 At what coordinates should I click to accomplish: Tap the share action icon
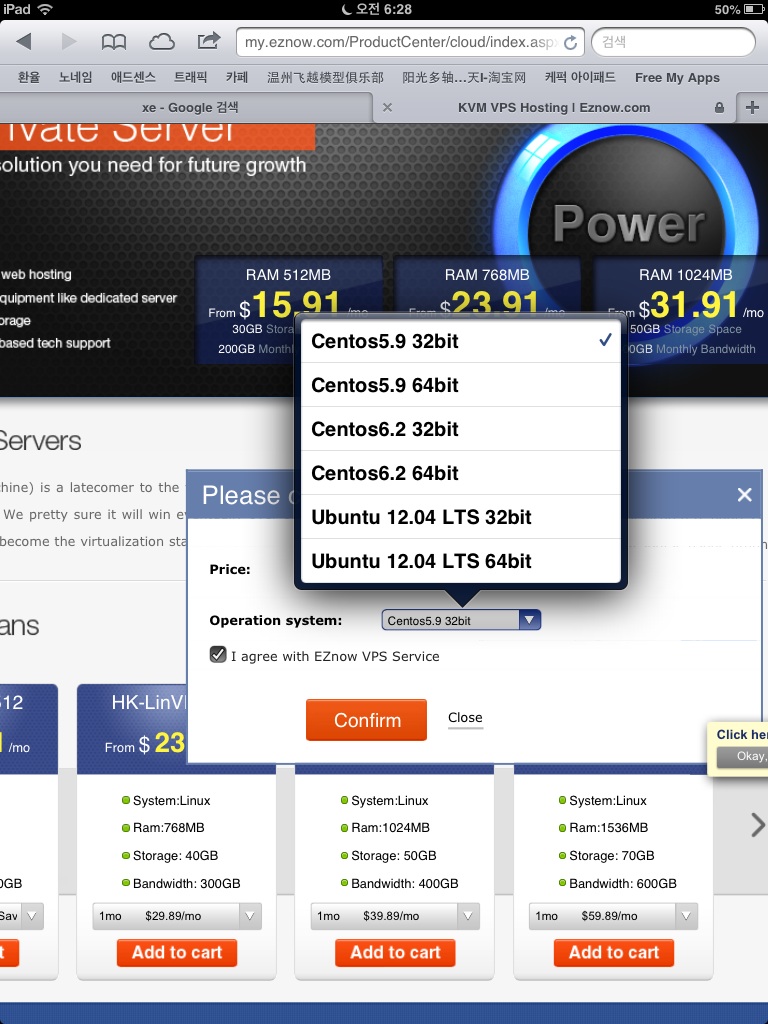pos(208,41)
